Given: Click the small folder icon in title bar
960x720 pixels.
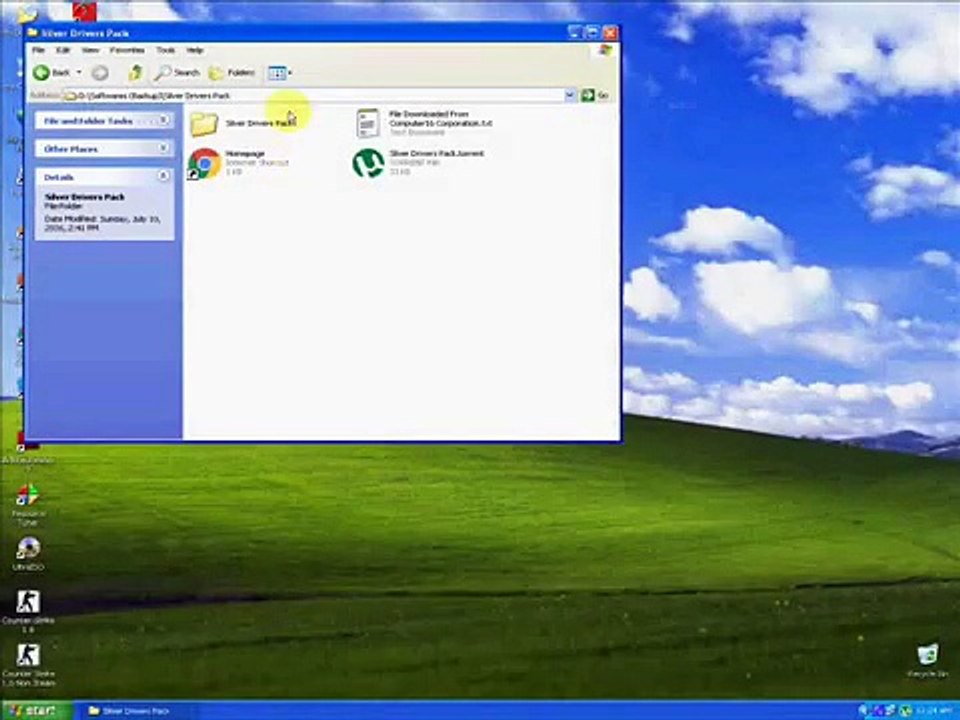Looking at the screenshot, I should [x=33, y=32].
